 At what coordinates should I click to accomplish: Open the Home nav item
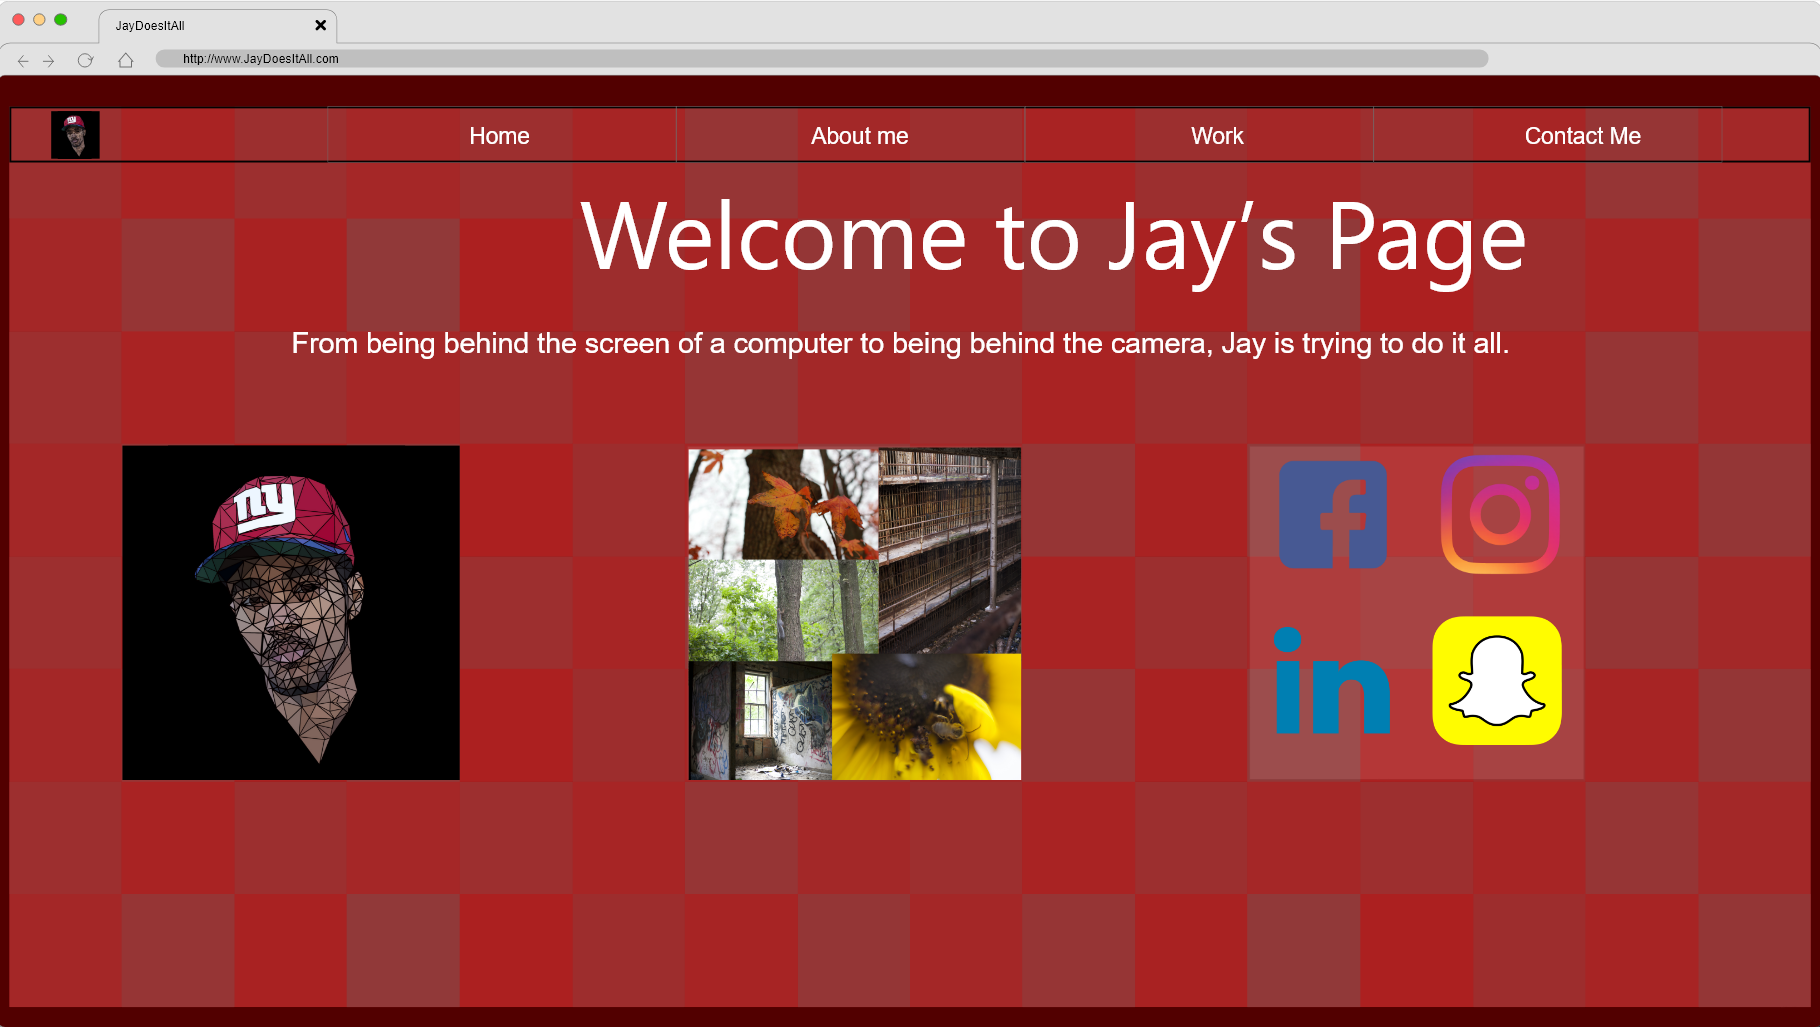(500, 136)
